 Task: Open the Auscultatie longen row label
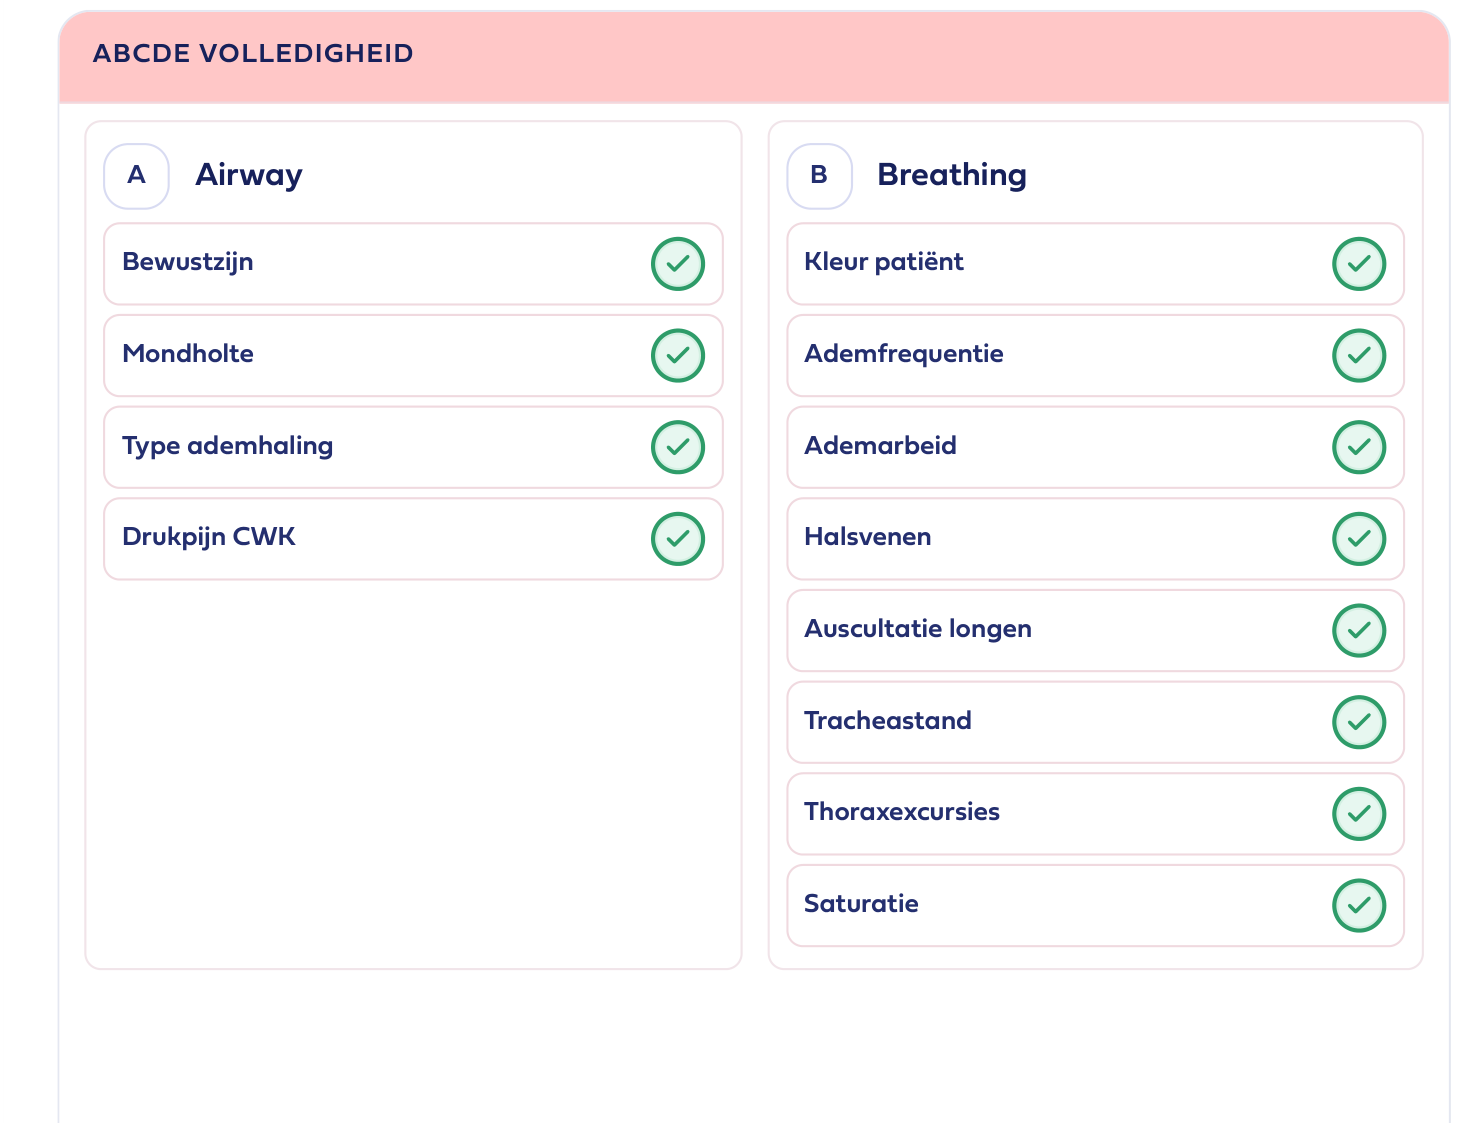pyautogui.click(x=918, y=629)
